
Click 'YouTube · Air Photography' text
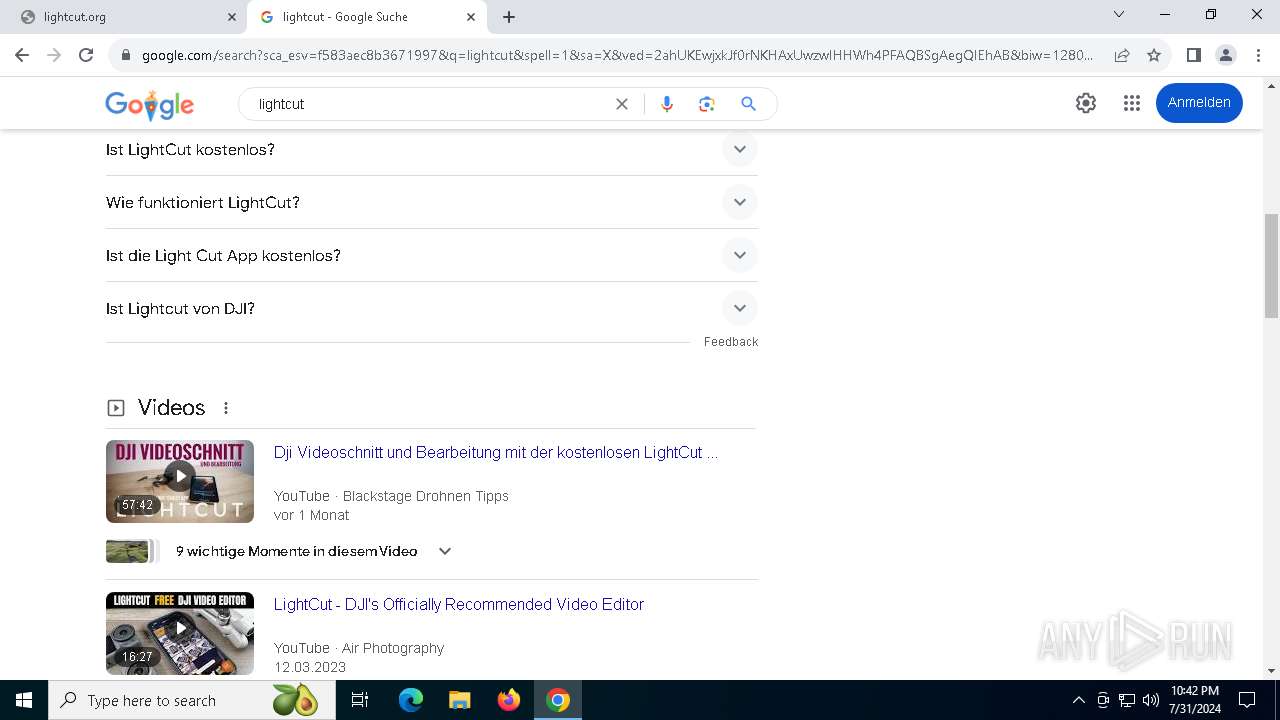(x=359, y=648)
